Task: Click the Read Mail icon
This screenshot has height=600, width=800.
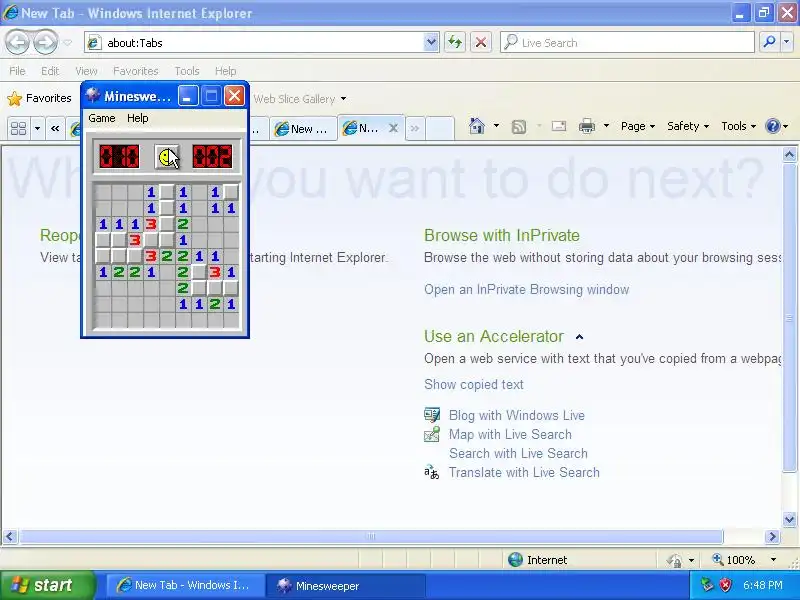Action: click(x=559, y=126)
